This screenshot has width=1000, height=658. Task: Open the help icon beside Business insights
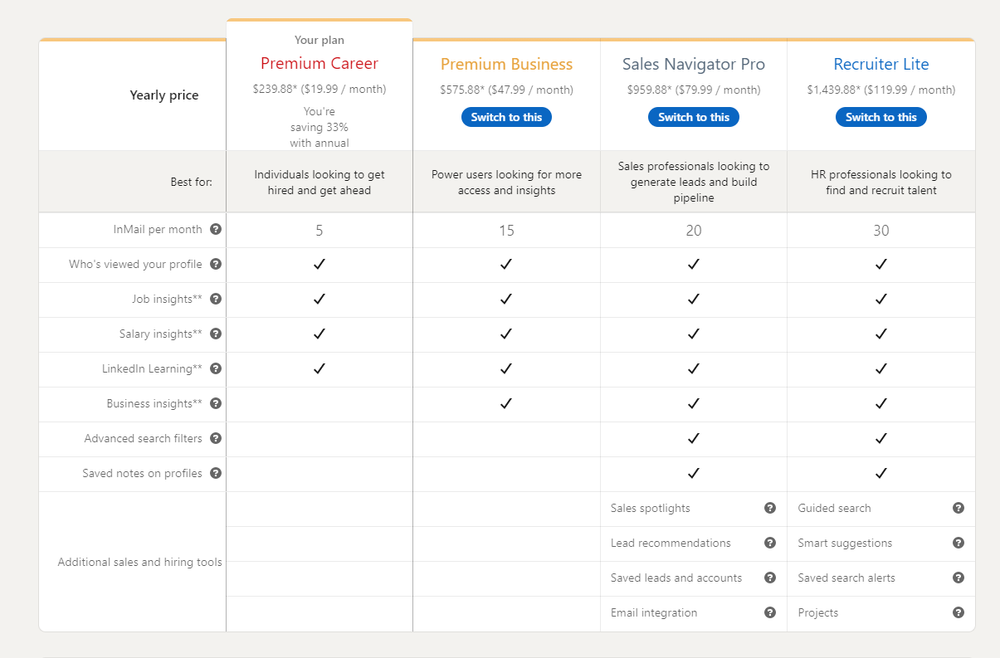click(216, 404)
